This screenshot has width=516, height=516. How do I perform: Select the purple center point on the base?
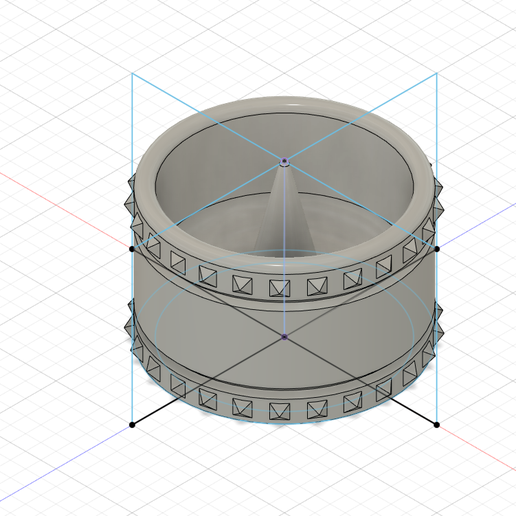284,337
